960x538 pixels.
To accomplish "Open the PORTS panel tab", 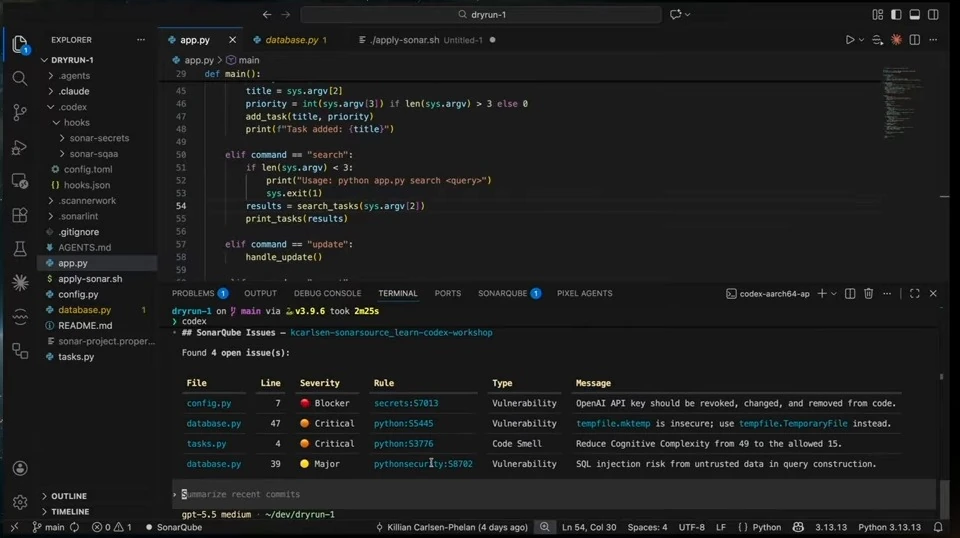I will 448,293.
